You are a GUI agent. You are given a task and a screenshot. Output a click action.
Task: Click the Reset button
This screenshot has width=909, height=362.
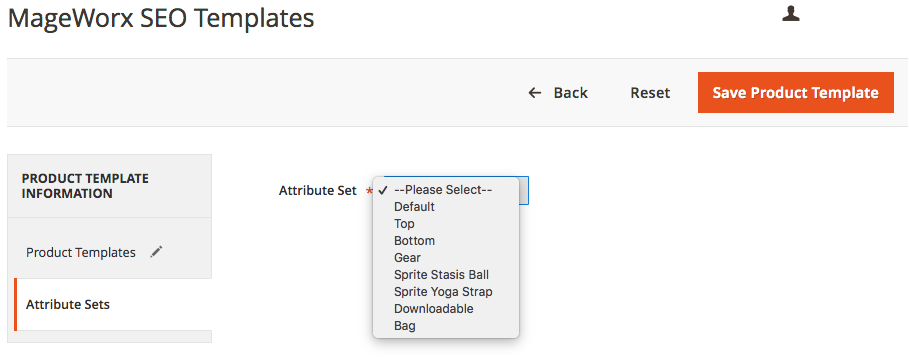[650, 93]
